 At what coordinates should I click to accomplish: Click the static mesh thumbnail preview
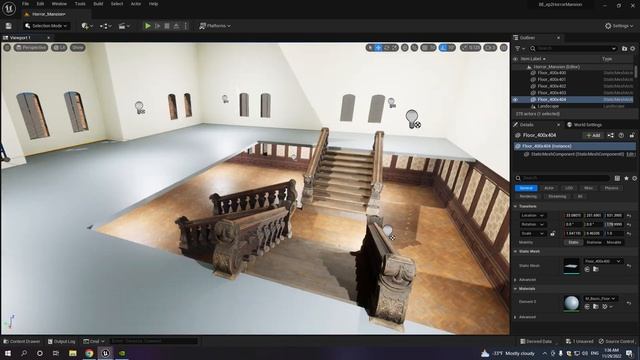pyautogui.click(x=571, y=266)
